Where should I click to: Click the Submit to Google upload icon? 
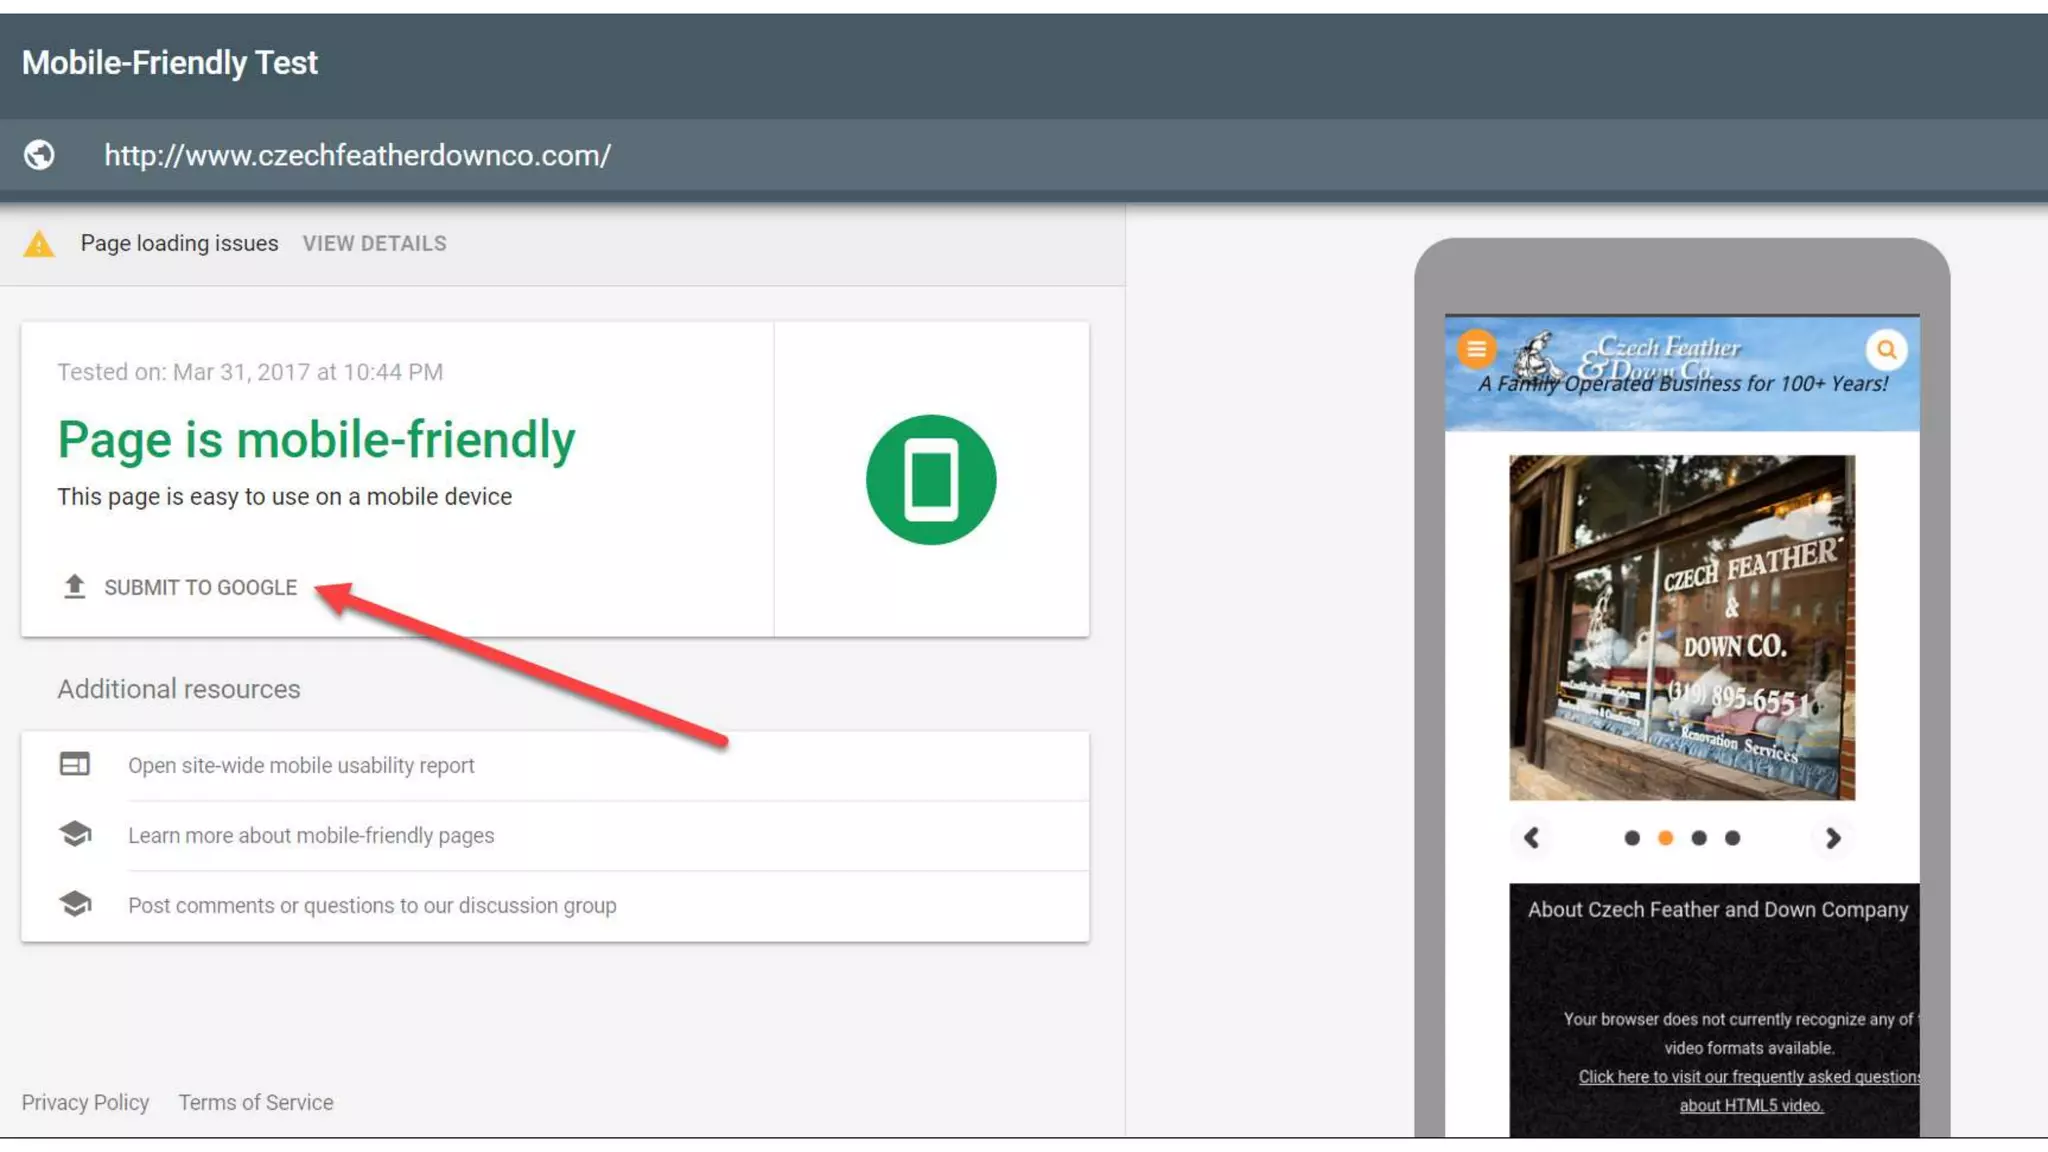coord(74,587)
